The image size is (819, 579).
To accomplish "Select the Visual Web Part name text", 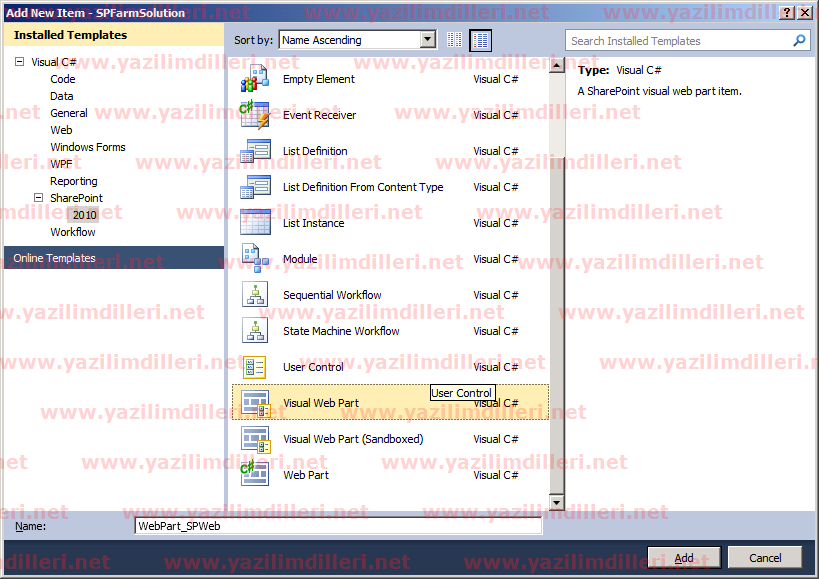I will (x=321, y=403).
